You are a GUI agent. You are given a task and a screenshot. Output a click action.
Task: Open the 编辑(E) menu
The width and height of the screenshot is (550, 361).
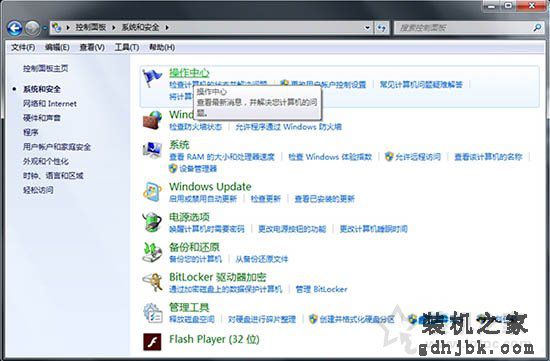[x=57, y=47]
